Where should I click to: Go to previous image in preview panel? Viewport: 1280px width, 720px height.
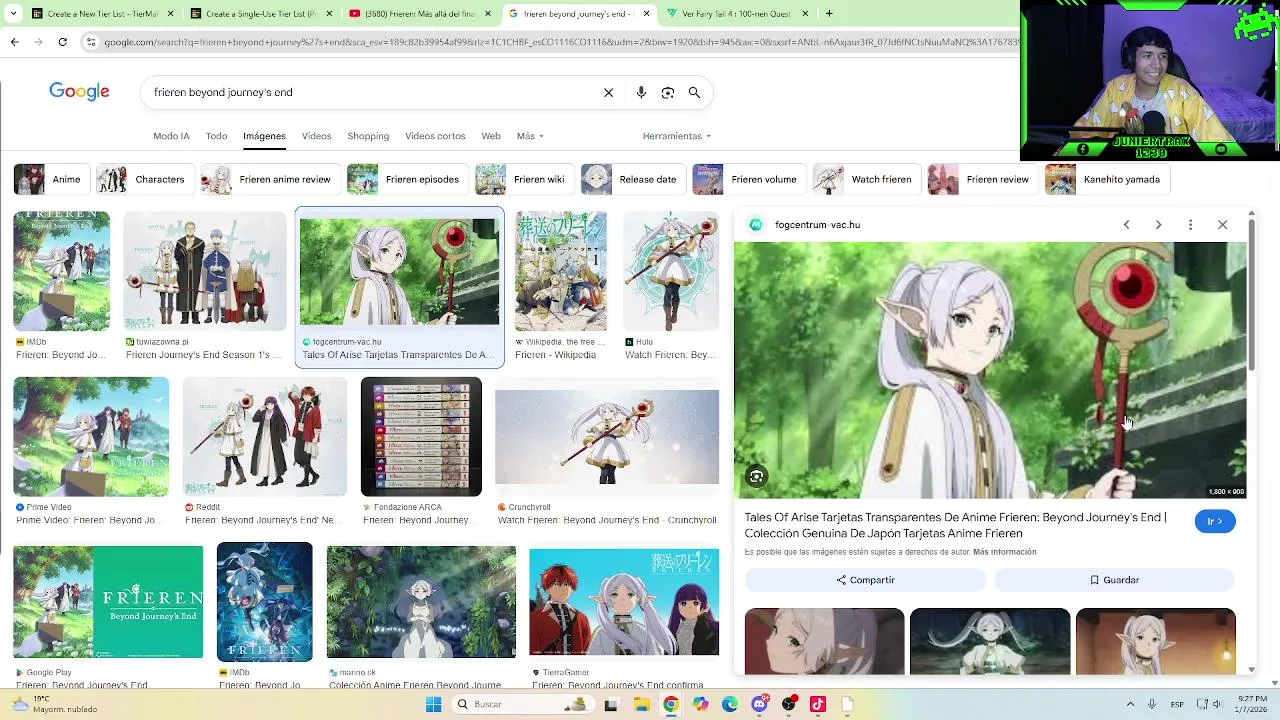(1126, 225)
